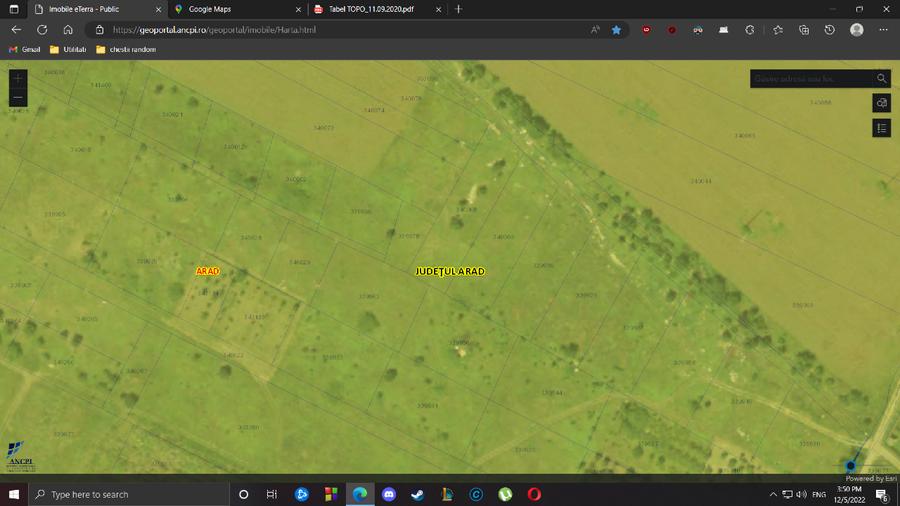Switch to the Google Maps tab
Screen dimensions: 900x506
point(217,9)
